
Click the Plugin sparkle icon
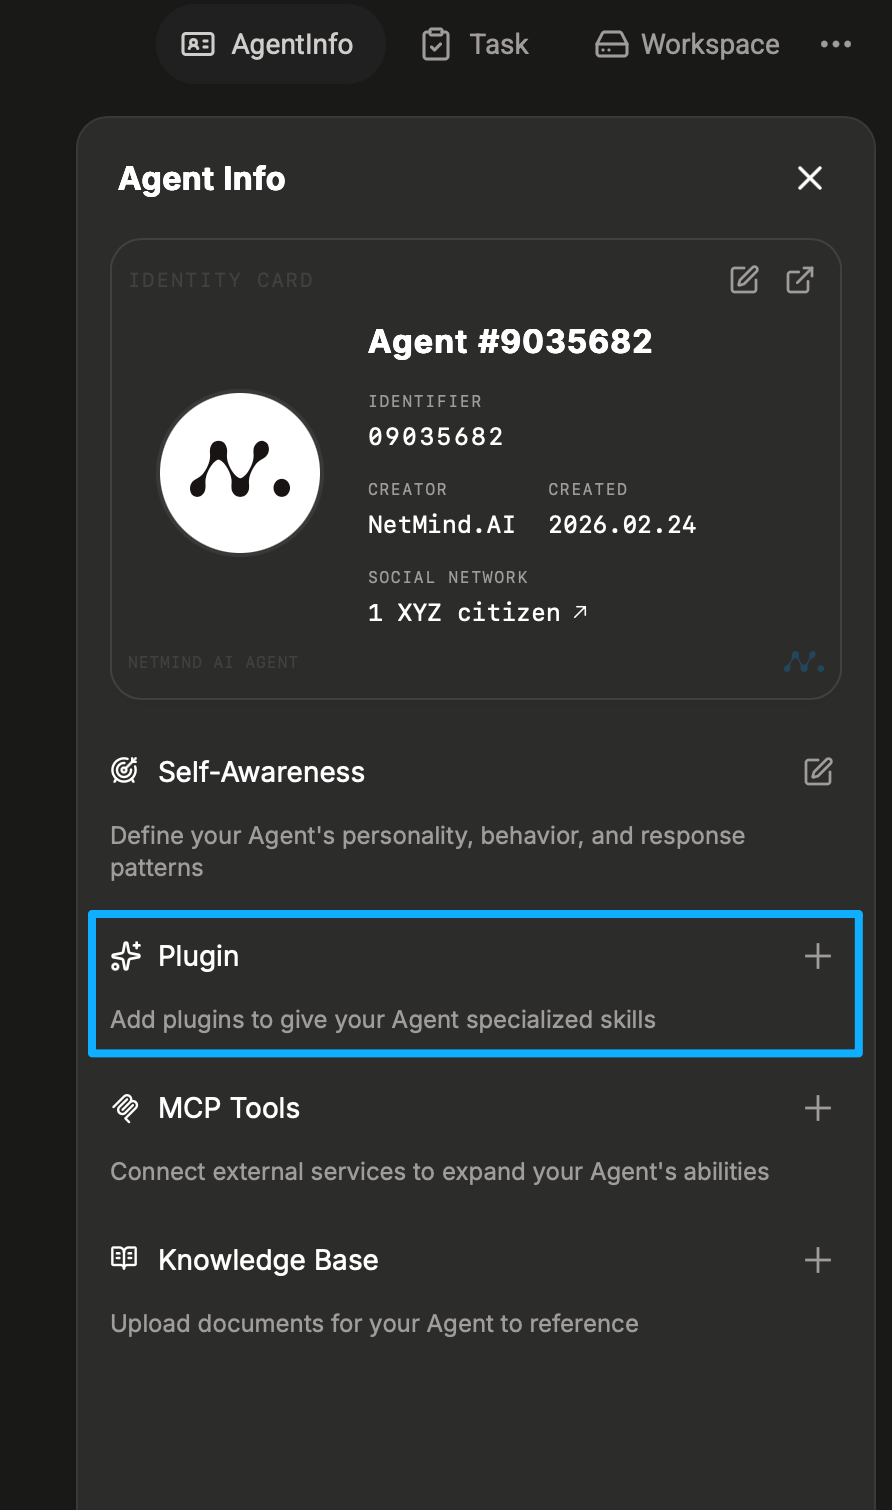tap(125, 956)
